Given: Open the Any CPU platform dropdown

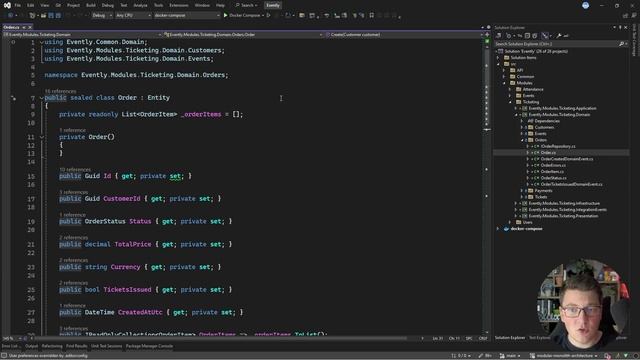Looking at the screenshot, I should click(133, 16).
